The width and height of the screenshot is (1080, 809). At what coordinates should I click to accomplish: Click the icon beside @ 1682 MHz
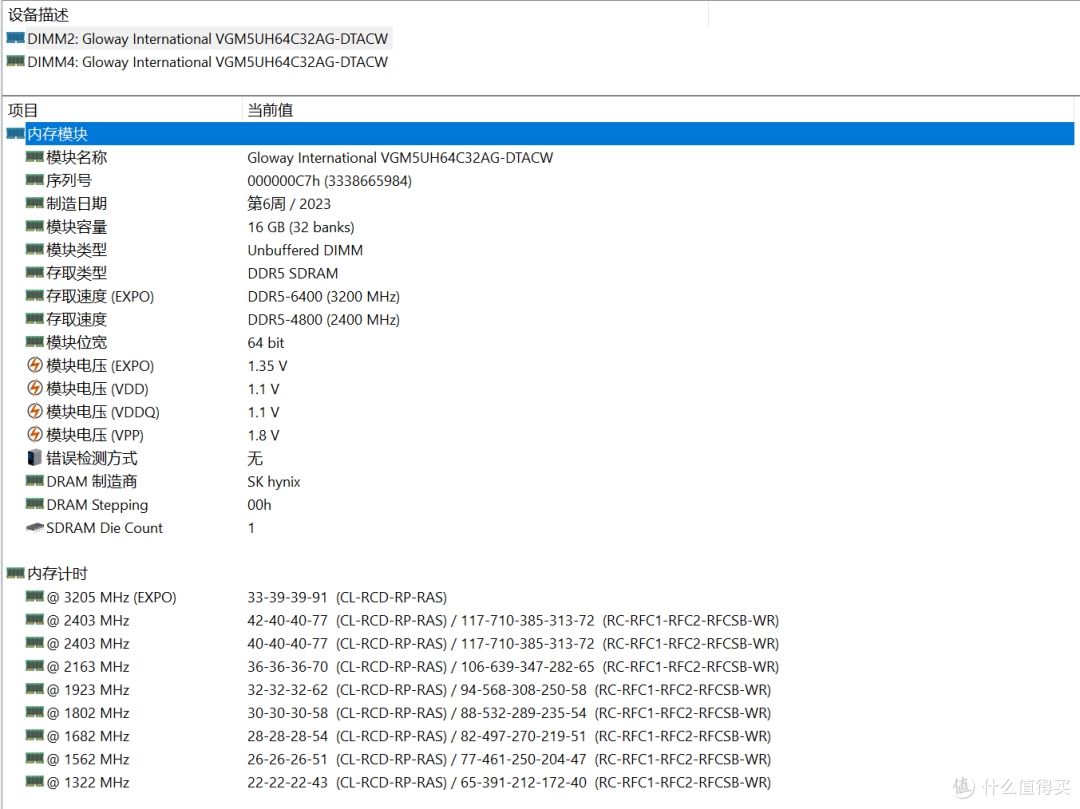34,735
